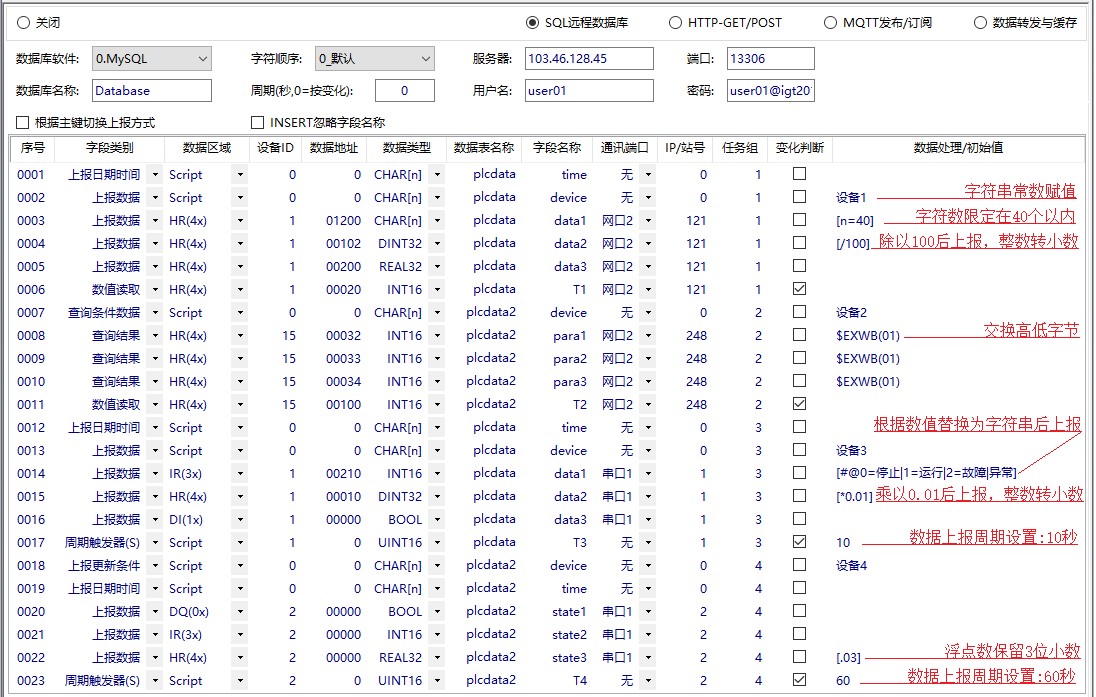Image resolution: width=1096 pixels, height=697 pixels.
Task: Click the 数据库名称 input field
Action: 151,91
